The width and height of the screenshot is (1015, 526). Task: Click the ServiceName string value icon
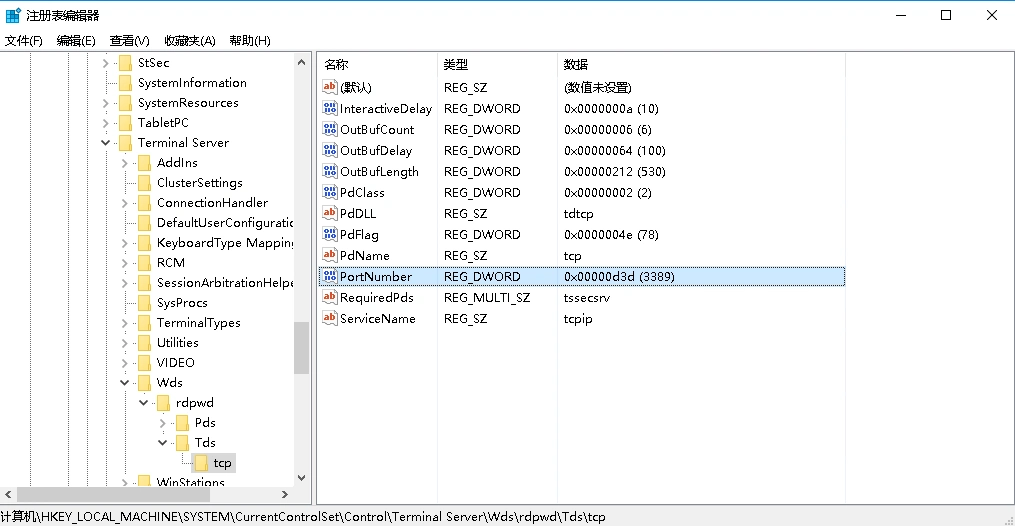[x=329, y=318]
